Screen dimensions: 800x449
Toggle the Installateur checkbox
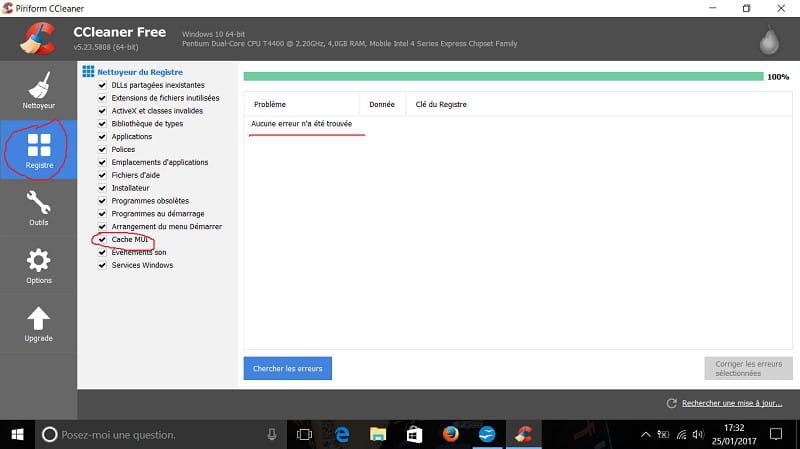point(102,188)
